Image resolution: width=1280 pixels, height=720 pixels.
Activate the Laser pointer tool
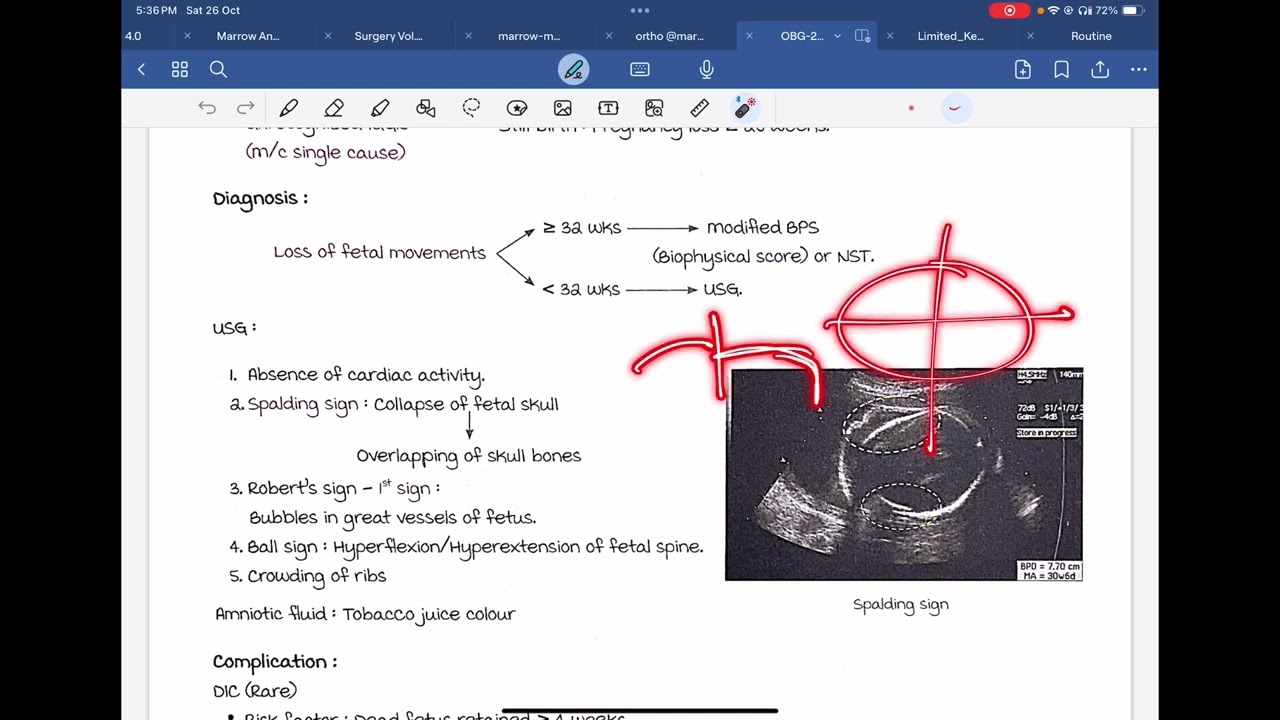tap(745, 108)
